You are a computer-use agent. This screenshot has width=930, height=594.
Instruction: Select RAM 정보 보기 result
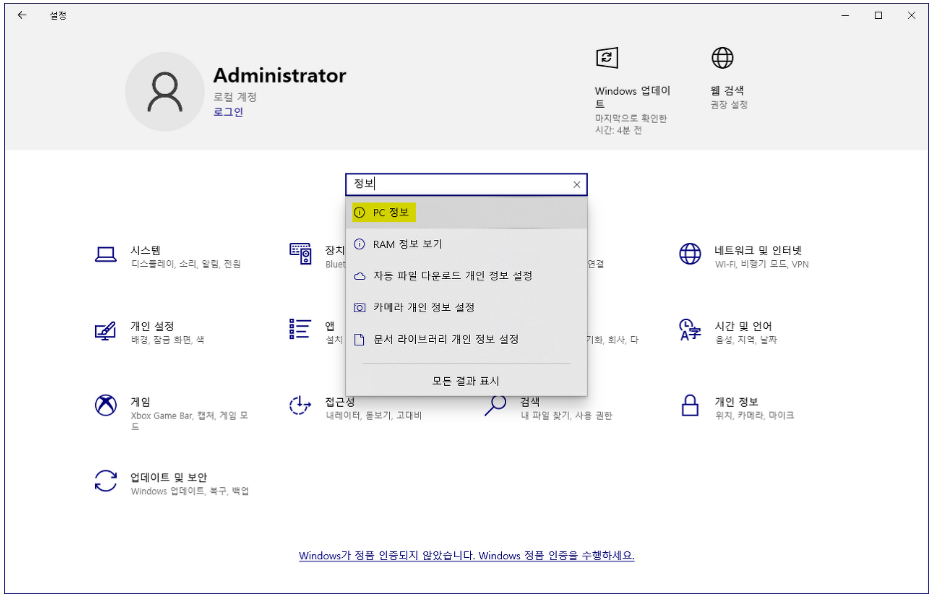pyautogui.click(x=466, y=244)
